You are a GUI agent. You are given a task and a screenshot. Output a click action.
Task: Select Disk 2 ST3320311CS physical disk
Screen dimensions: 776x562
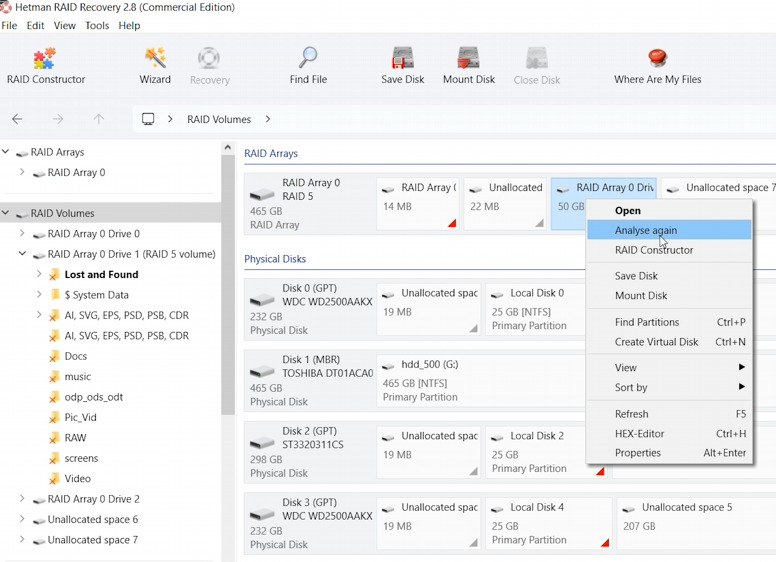coord(309,452)
